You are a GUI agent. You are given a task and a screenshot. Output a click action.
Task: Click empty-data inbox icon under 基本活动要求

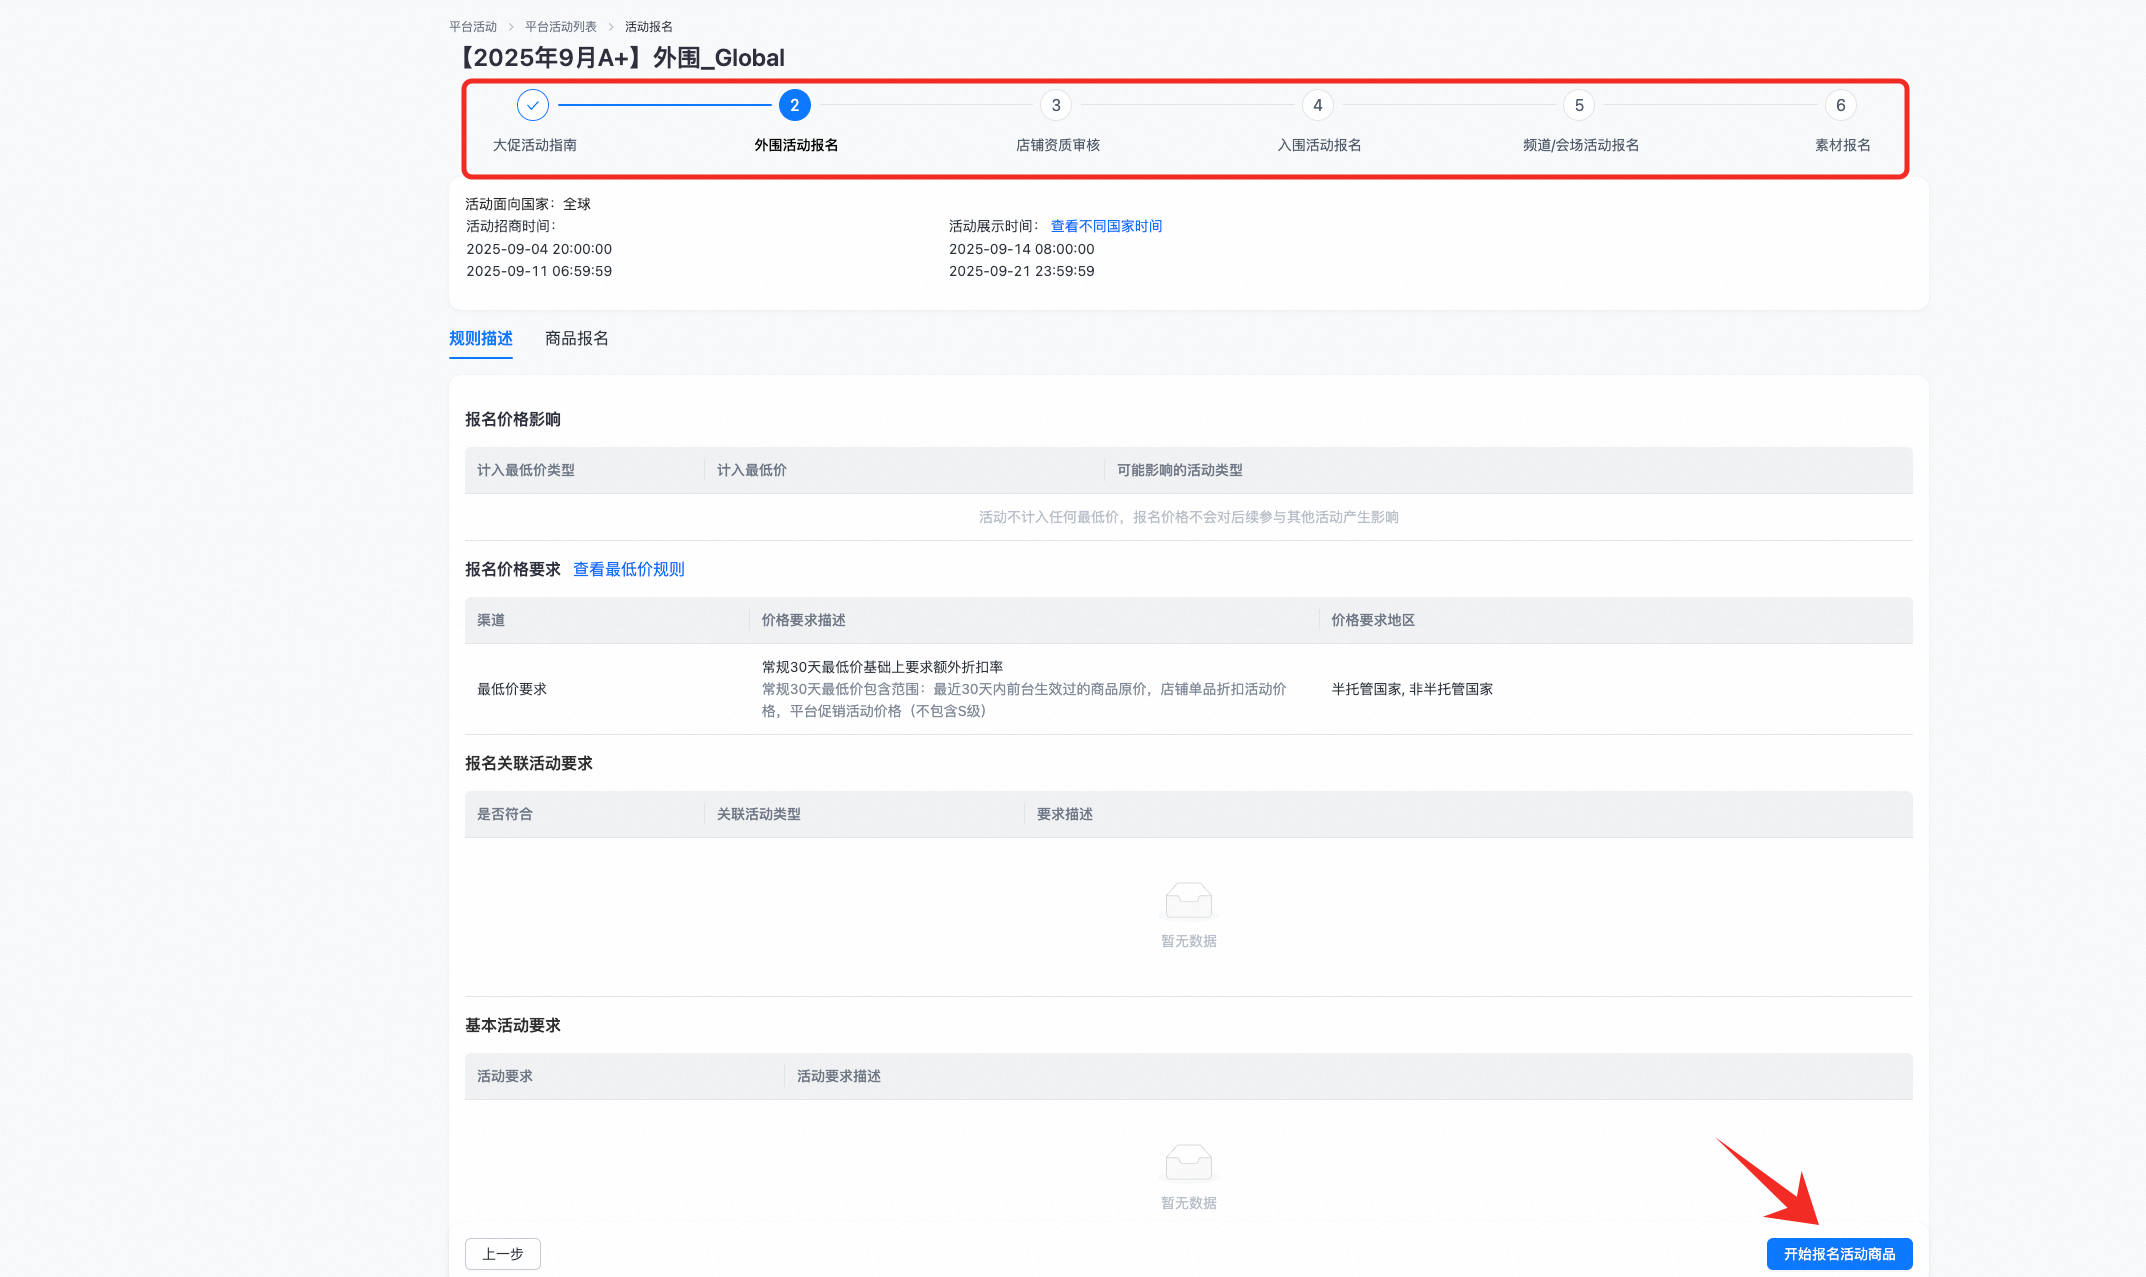click(1188, 1162)
